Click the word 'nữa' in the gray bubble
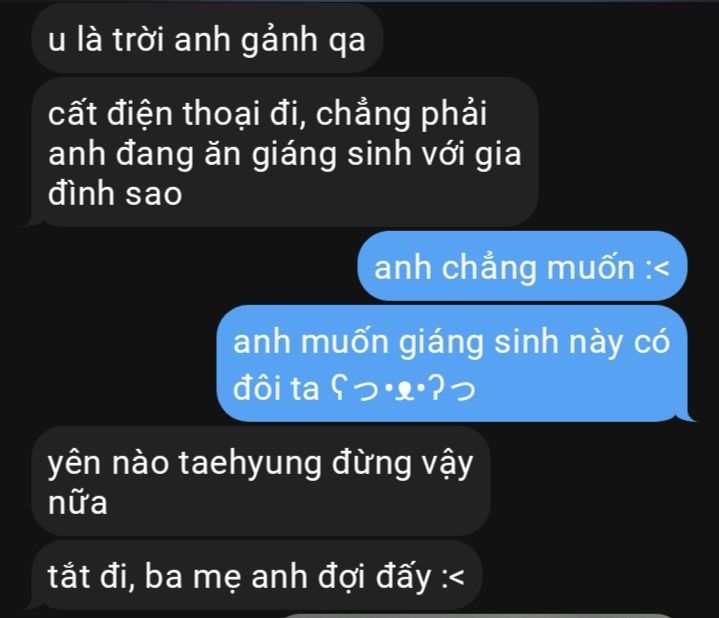The width and height of the screenshot is (719, 618). pyautogui.click(x=77, y=502)
